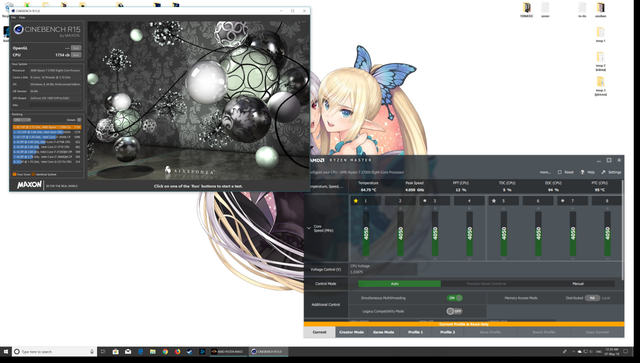This screenshot has width=640, height=363.
Task: Select Precision Boost Overdrive control mode
Action: pyautogui.click(x=486, y=283)
